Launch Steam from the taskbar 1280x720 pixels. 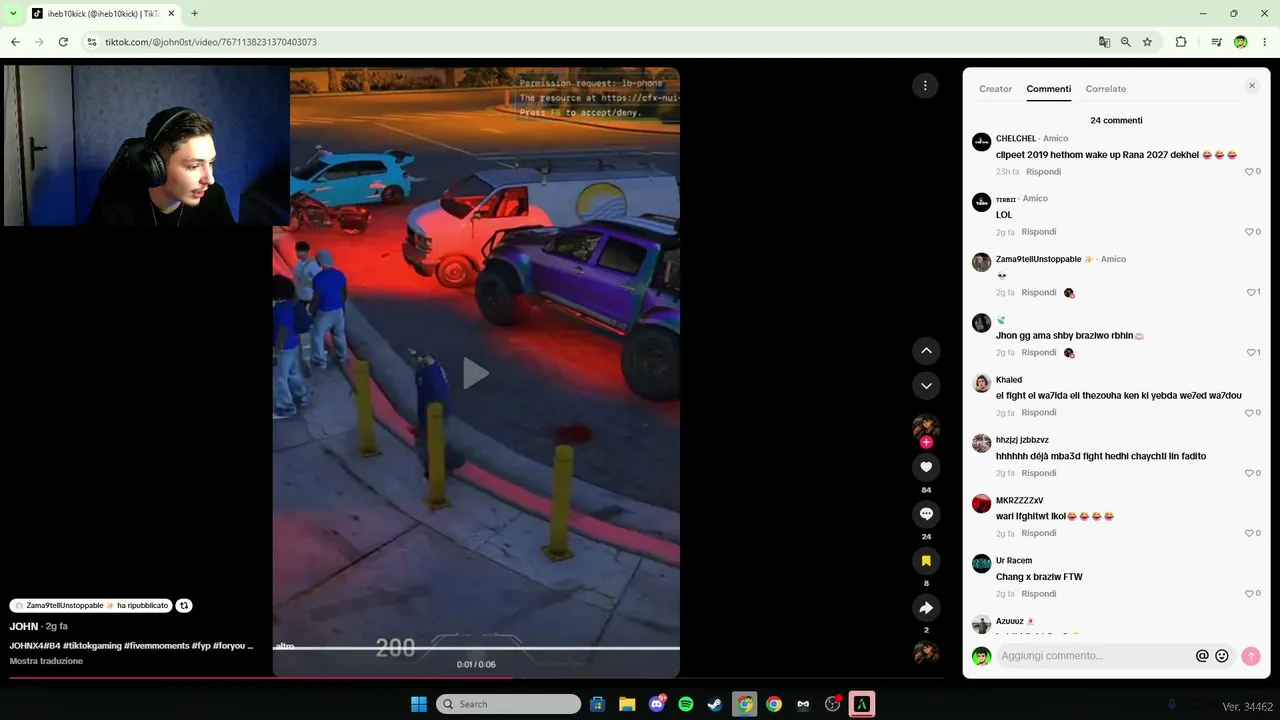coord(715,704)
